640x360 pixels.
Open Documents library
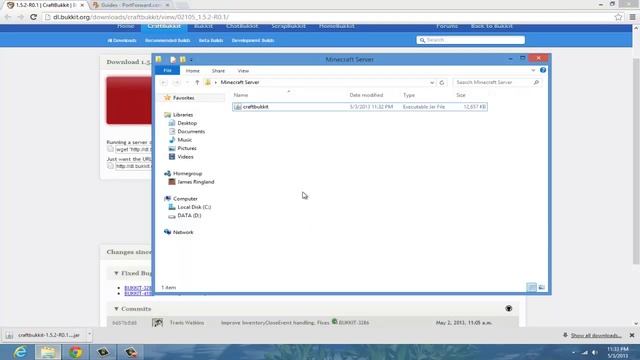click(191, 131)
